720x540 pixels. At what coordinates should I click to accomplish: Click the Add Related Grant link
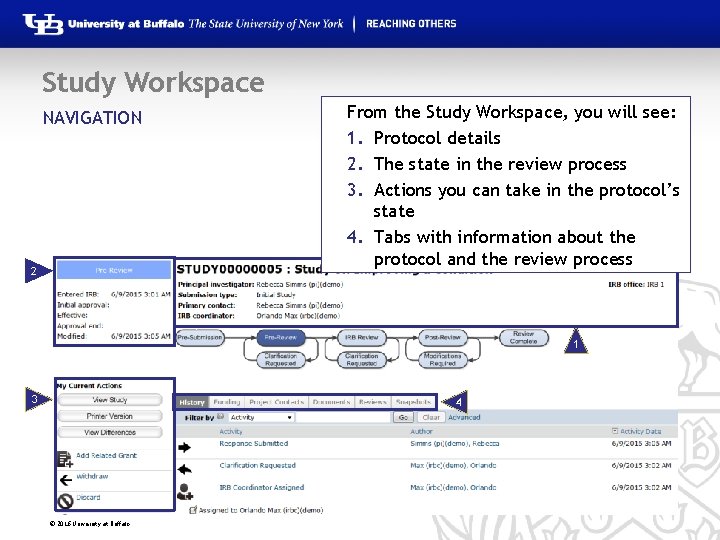[x=107, y=456]
